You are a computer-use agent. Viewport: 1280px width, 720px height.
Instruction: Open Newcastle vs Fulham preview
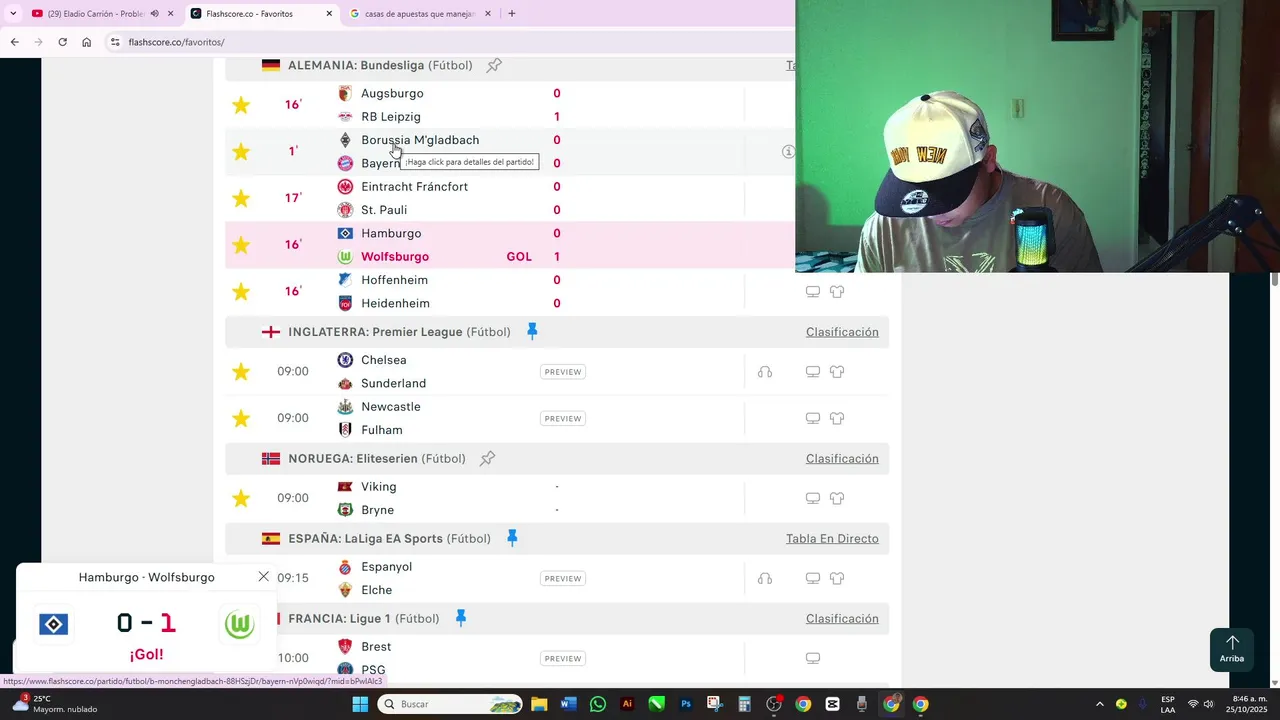tap(563, 419)
